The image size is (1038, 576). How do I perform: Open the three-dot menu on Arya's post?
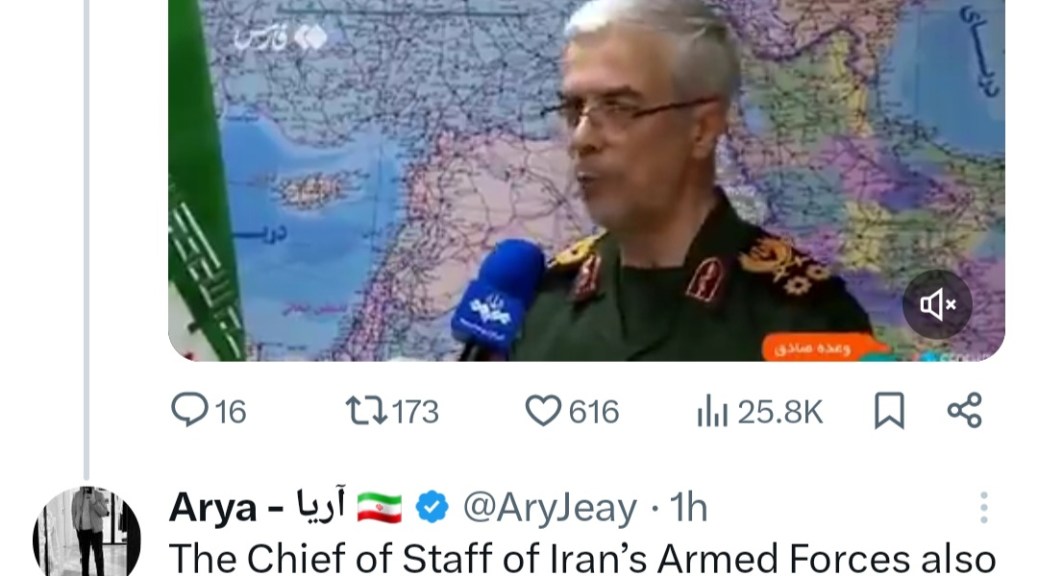[984, 508]
